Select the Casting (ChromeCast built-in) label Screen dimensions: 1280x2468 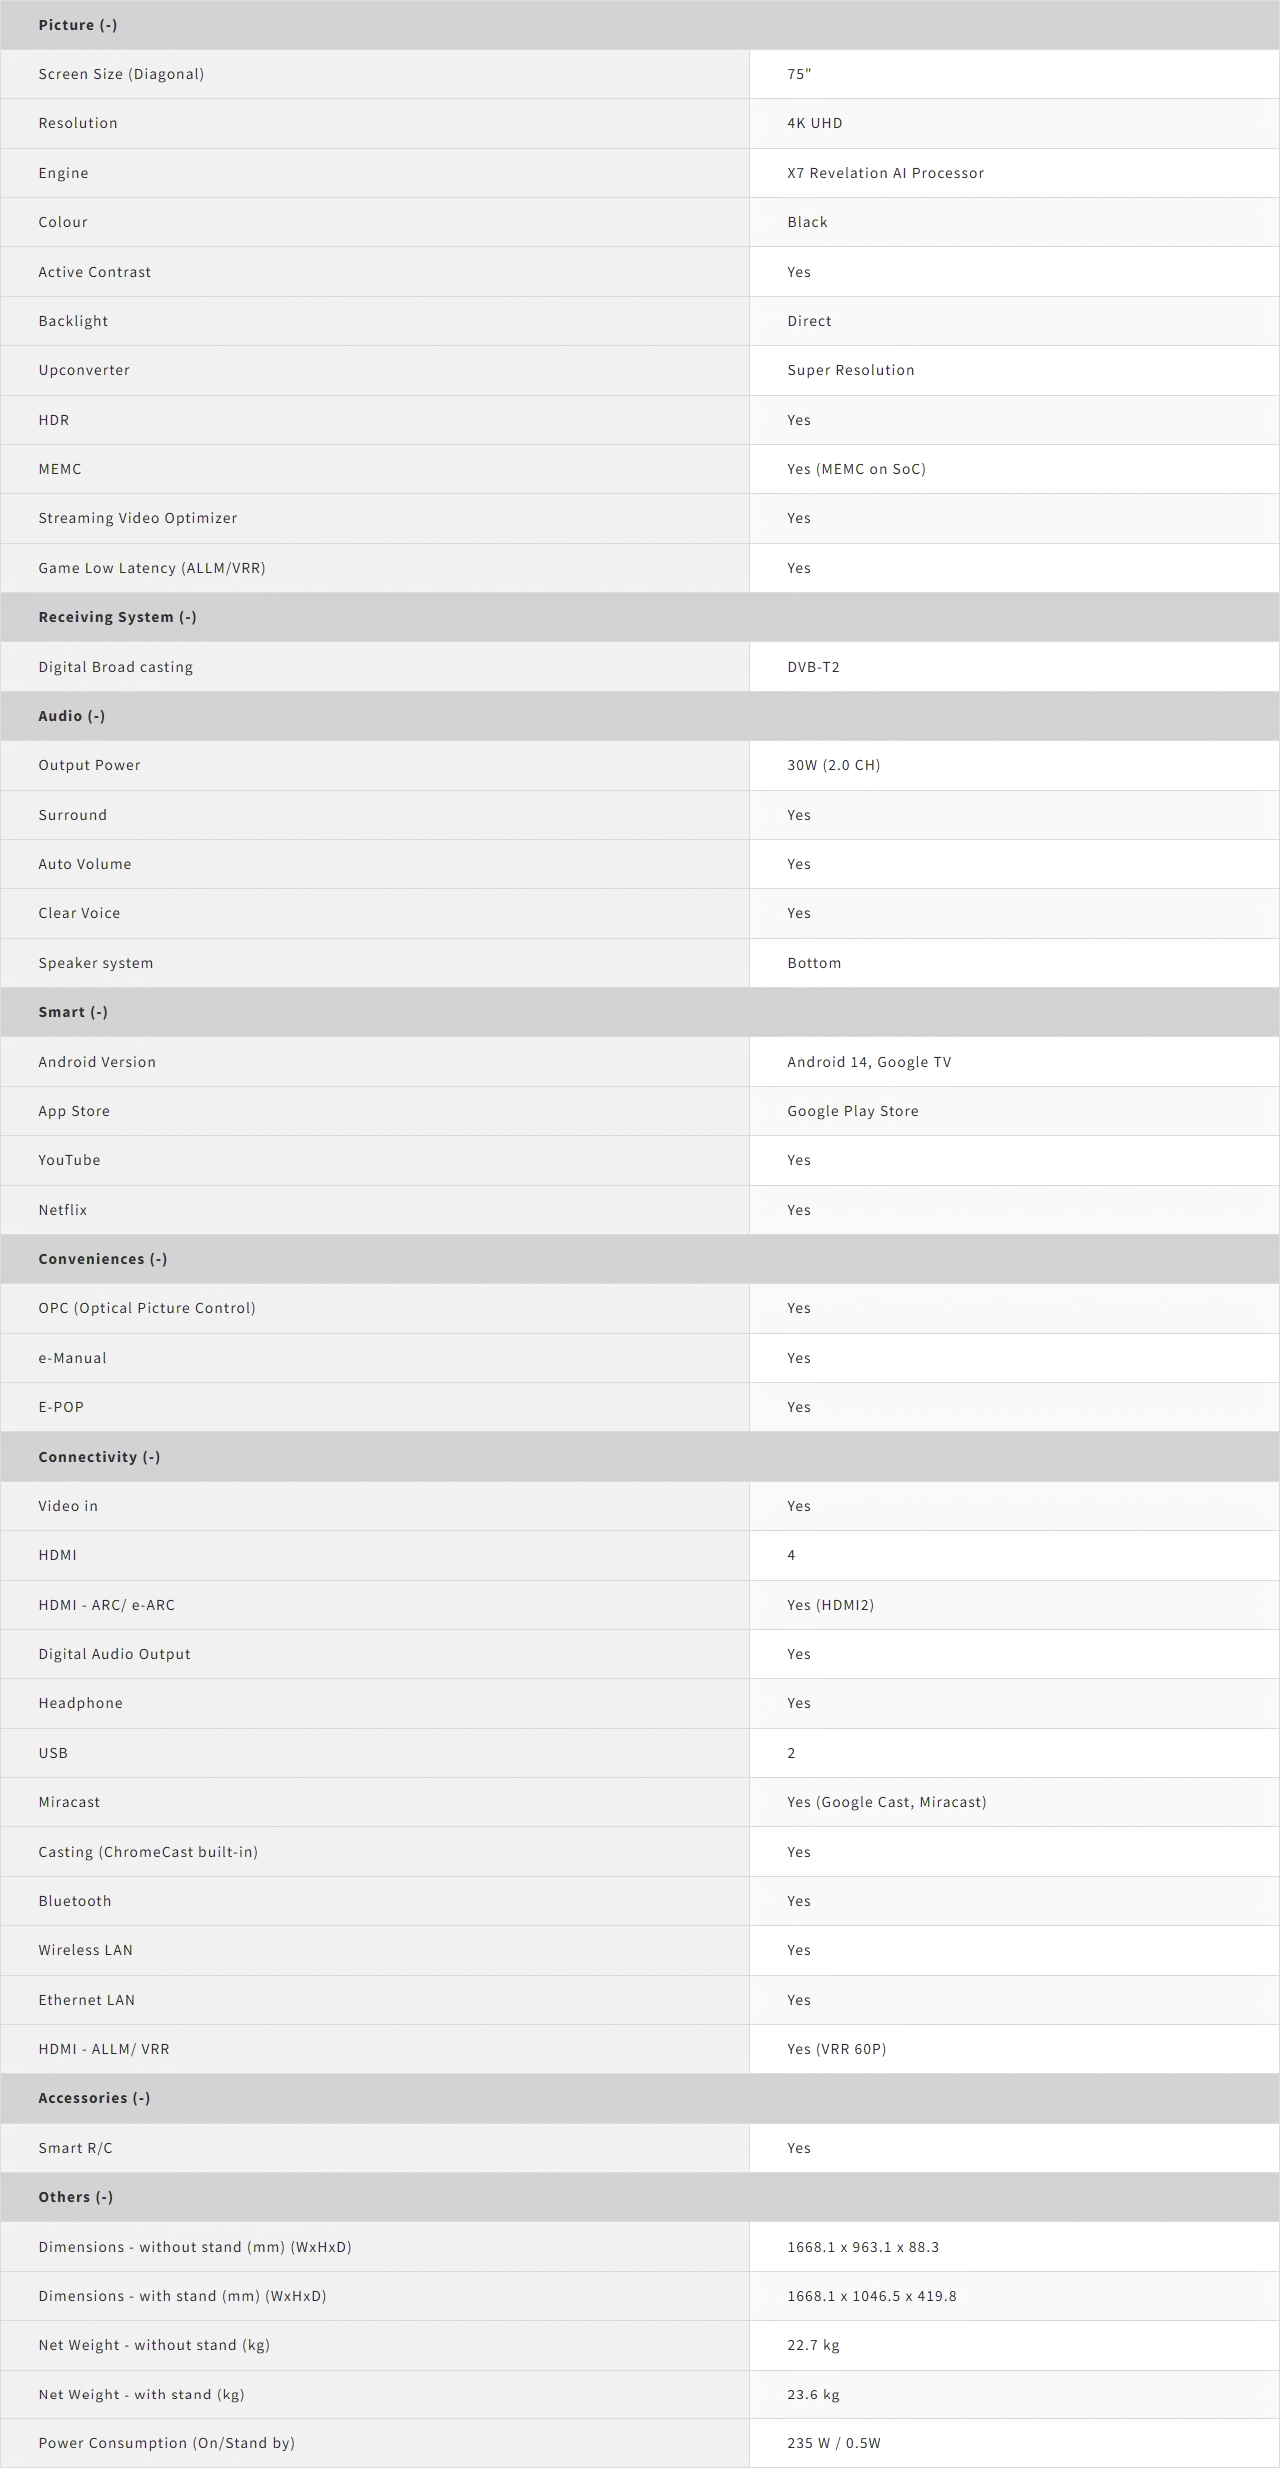click(x=148, y=1852)
